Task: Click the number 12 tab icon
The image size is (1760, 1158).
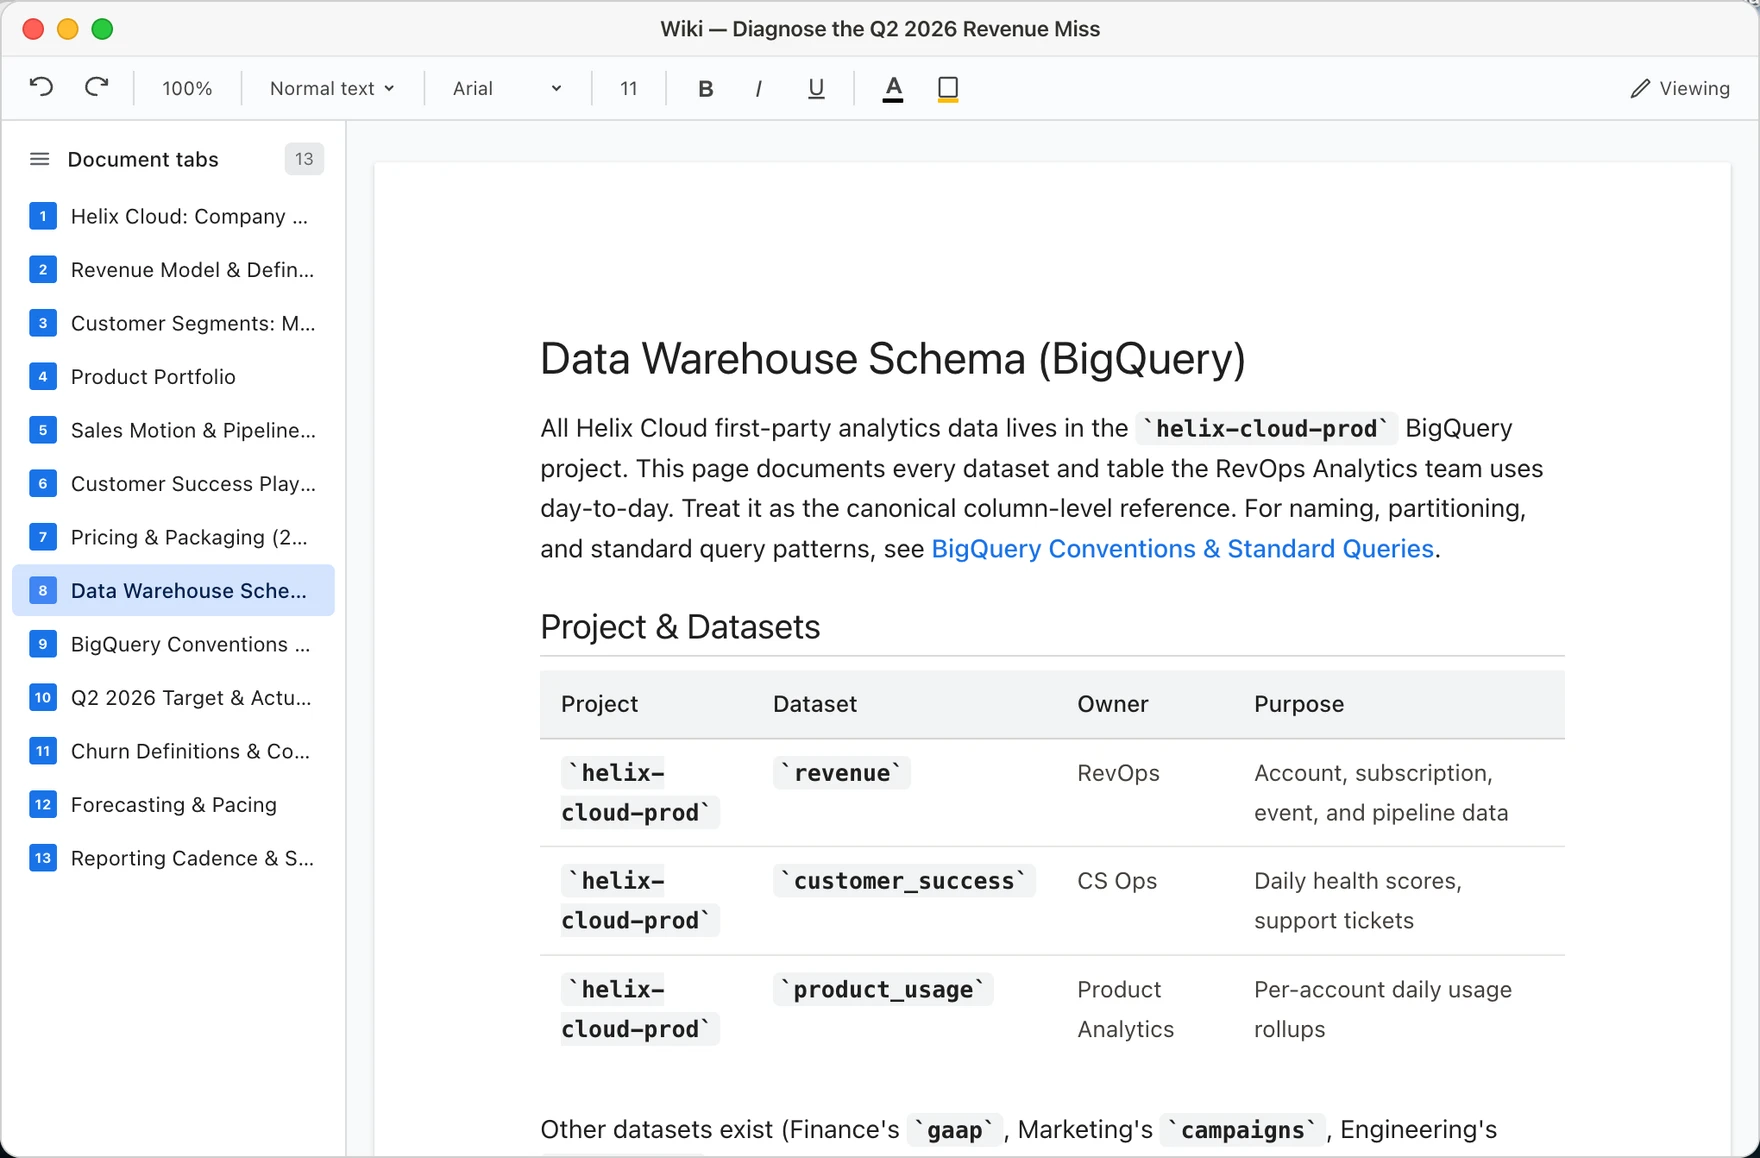Action: 42,805
